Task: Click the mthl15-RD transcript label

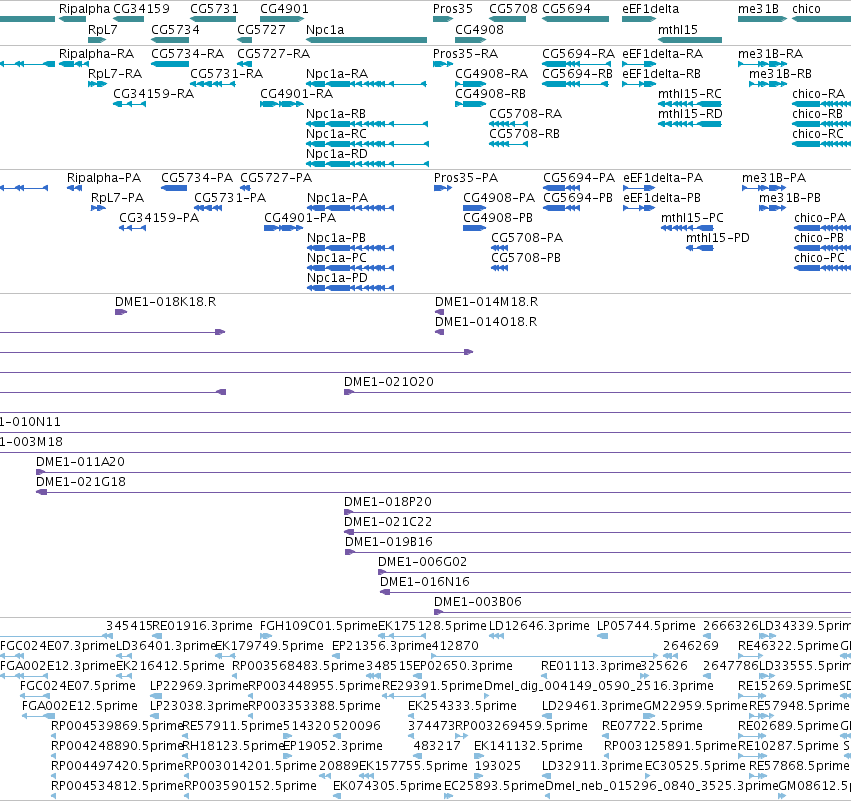Action: tap(690, 114)
